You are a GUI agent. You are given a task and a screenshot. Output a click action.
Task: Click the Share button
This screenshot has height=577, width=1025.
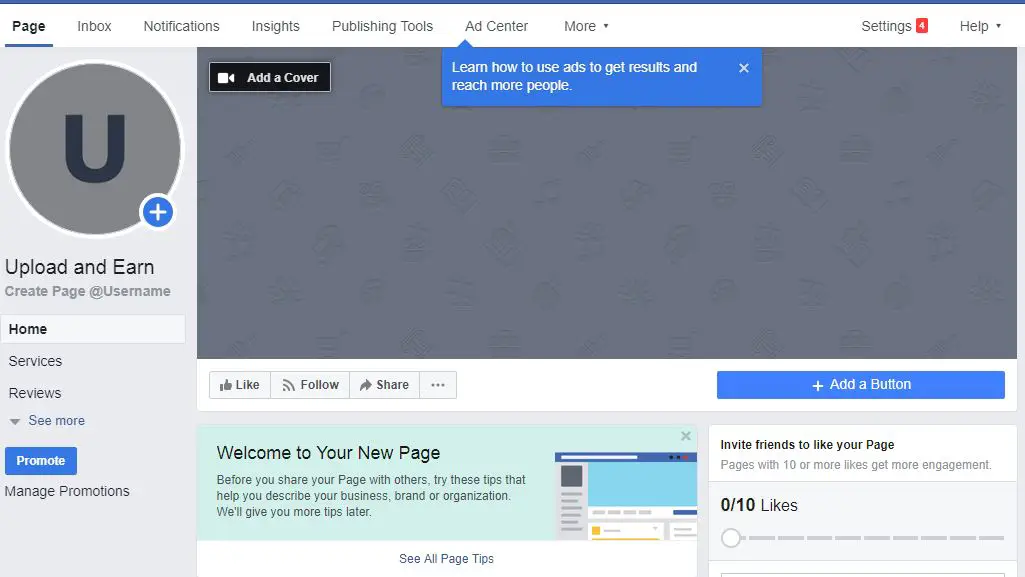pyautogui.click(x=384, y=385)
